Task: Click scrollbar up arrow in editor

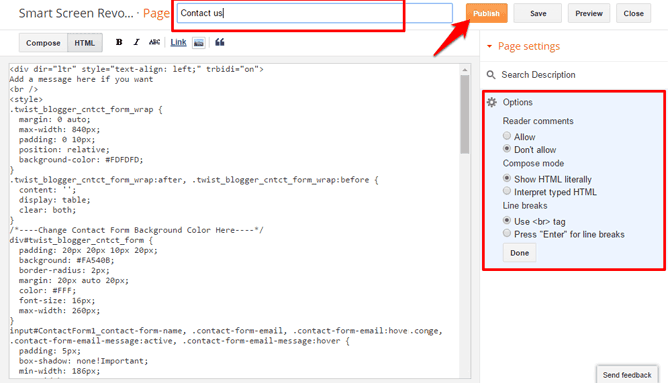Action: click(465, 70)
